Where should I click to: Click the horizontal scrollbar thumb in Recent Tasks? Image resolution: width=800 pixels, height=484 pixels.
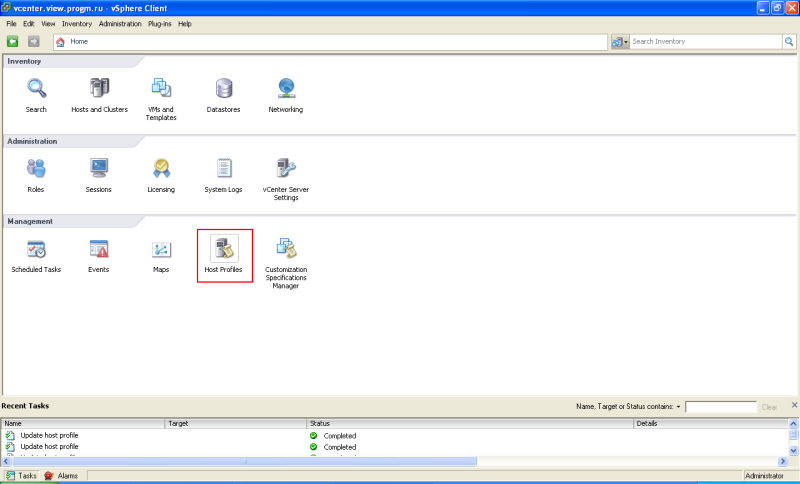(x=244, y=461)
